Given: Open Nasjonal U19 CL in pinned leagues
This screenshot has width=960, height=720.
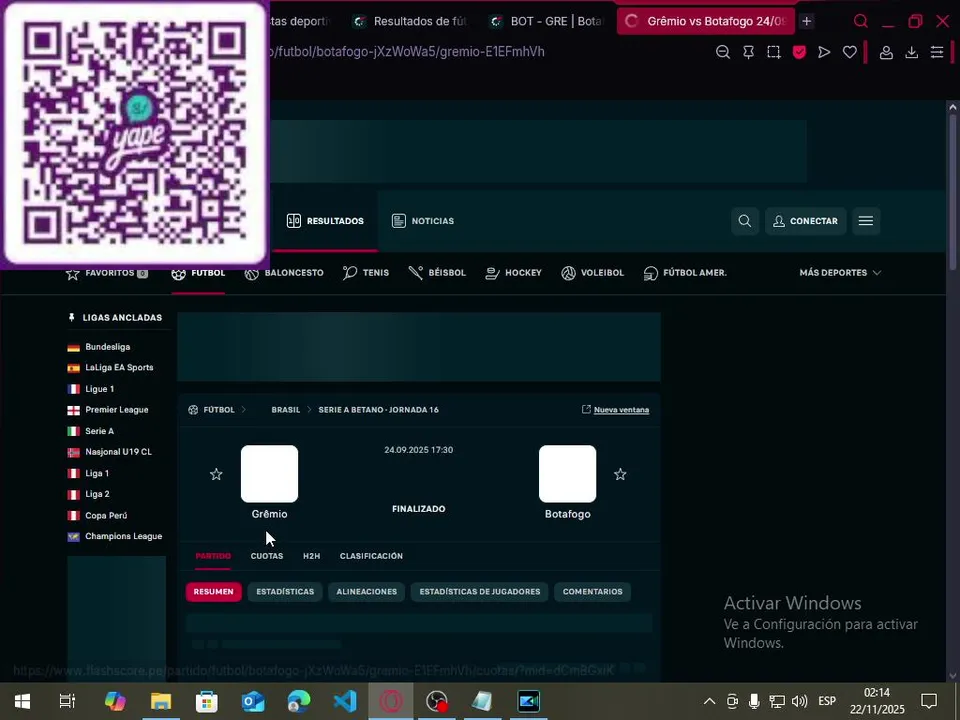Looking at the screenshot, I should coord(109,452).
